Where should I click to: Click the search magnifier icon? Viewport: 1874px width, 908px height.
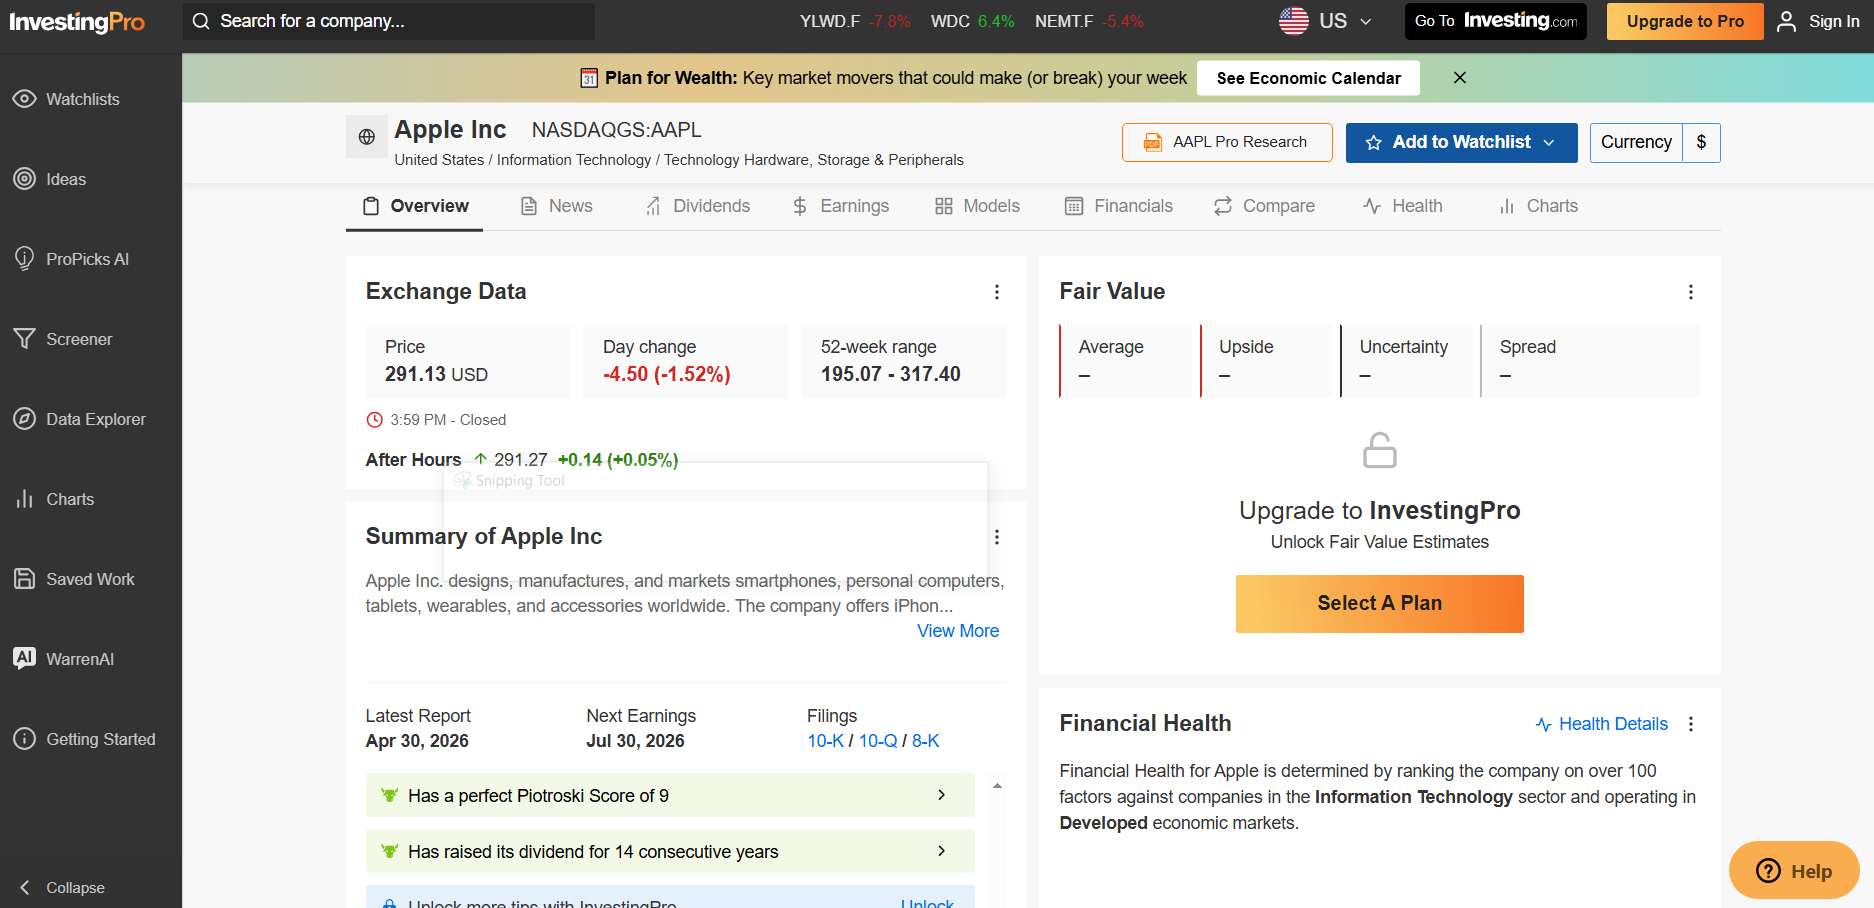[x=201, y=21]
